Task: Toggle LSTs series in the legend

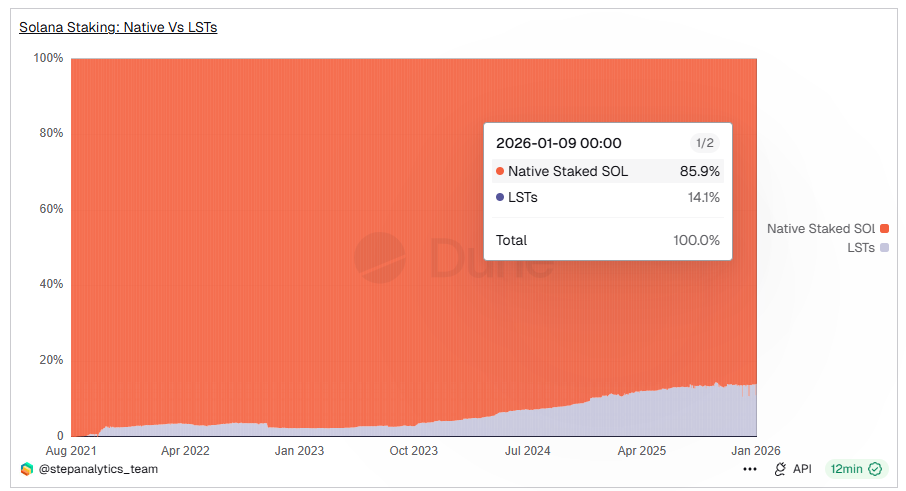Action: [860, 247]
